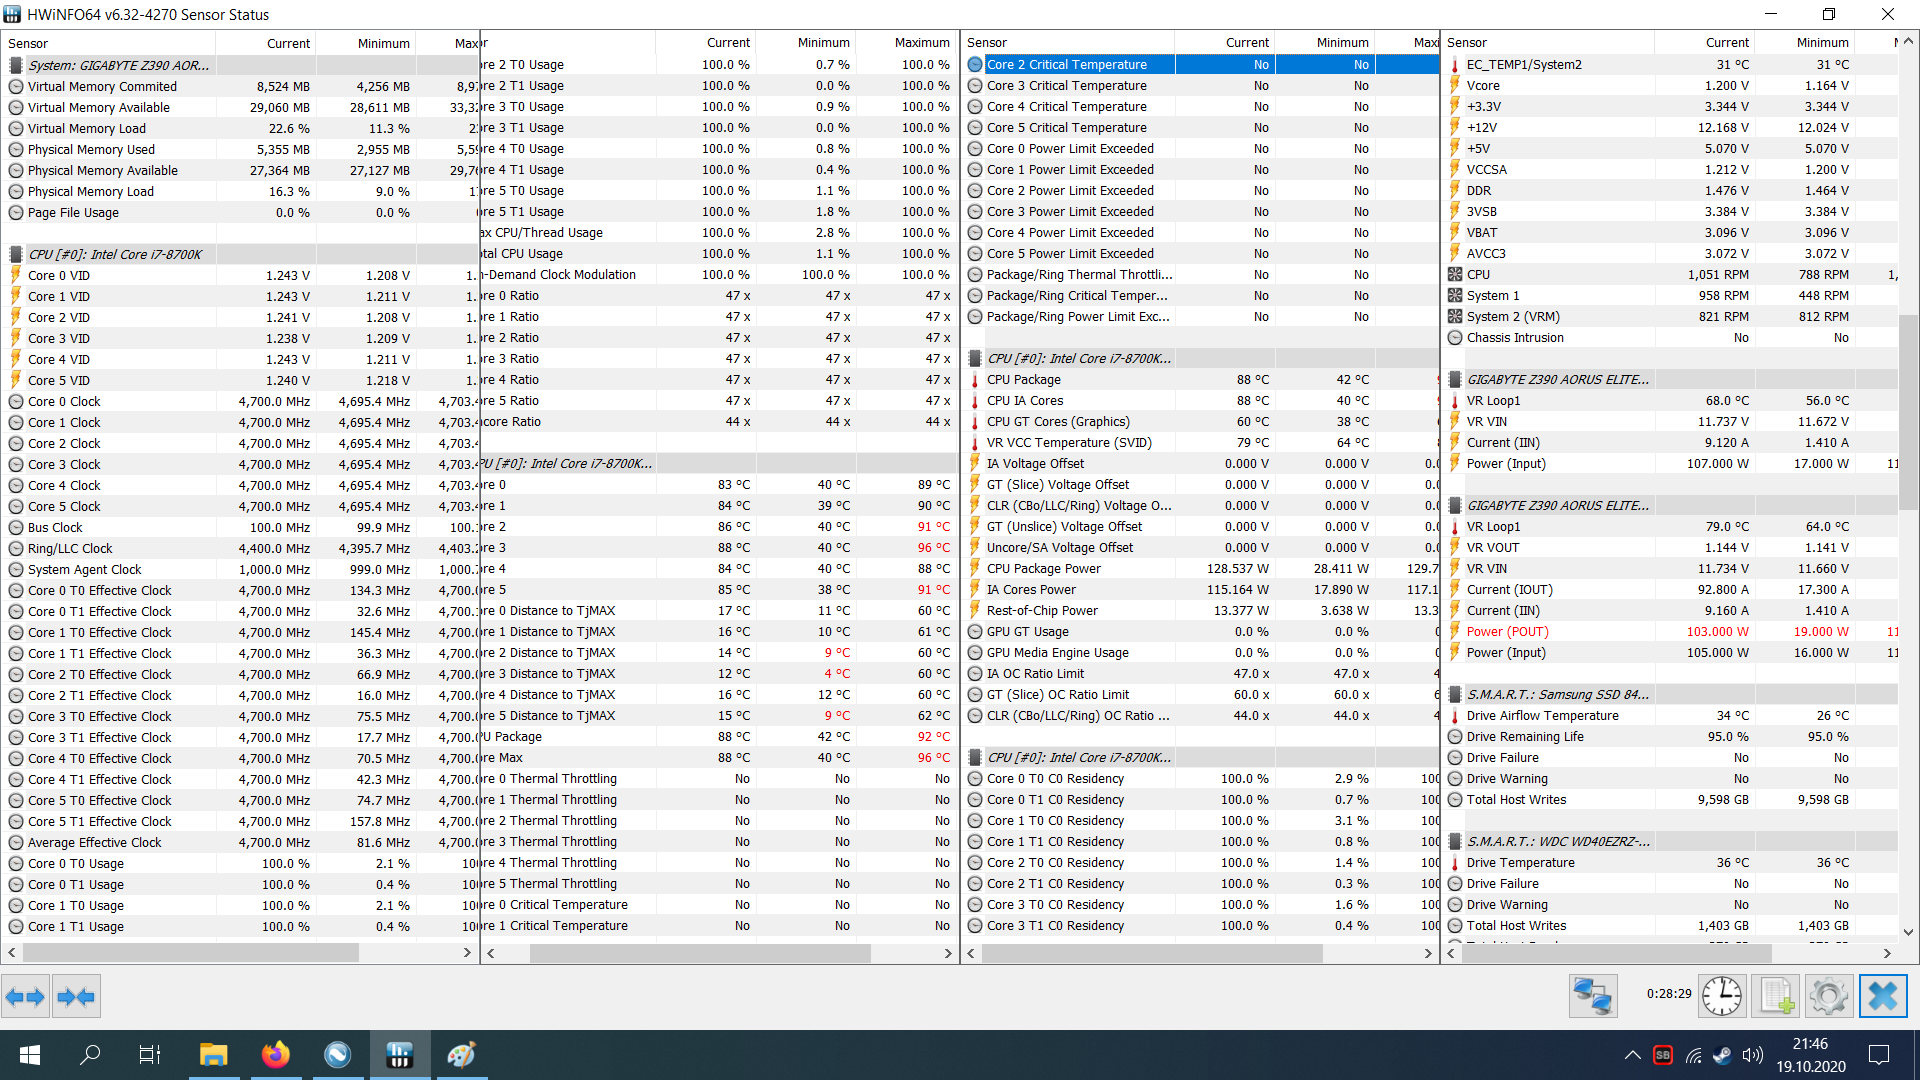
Task: Open sensor settings gear icon
Action: 1828,996
